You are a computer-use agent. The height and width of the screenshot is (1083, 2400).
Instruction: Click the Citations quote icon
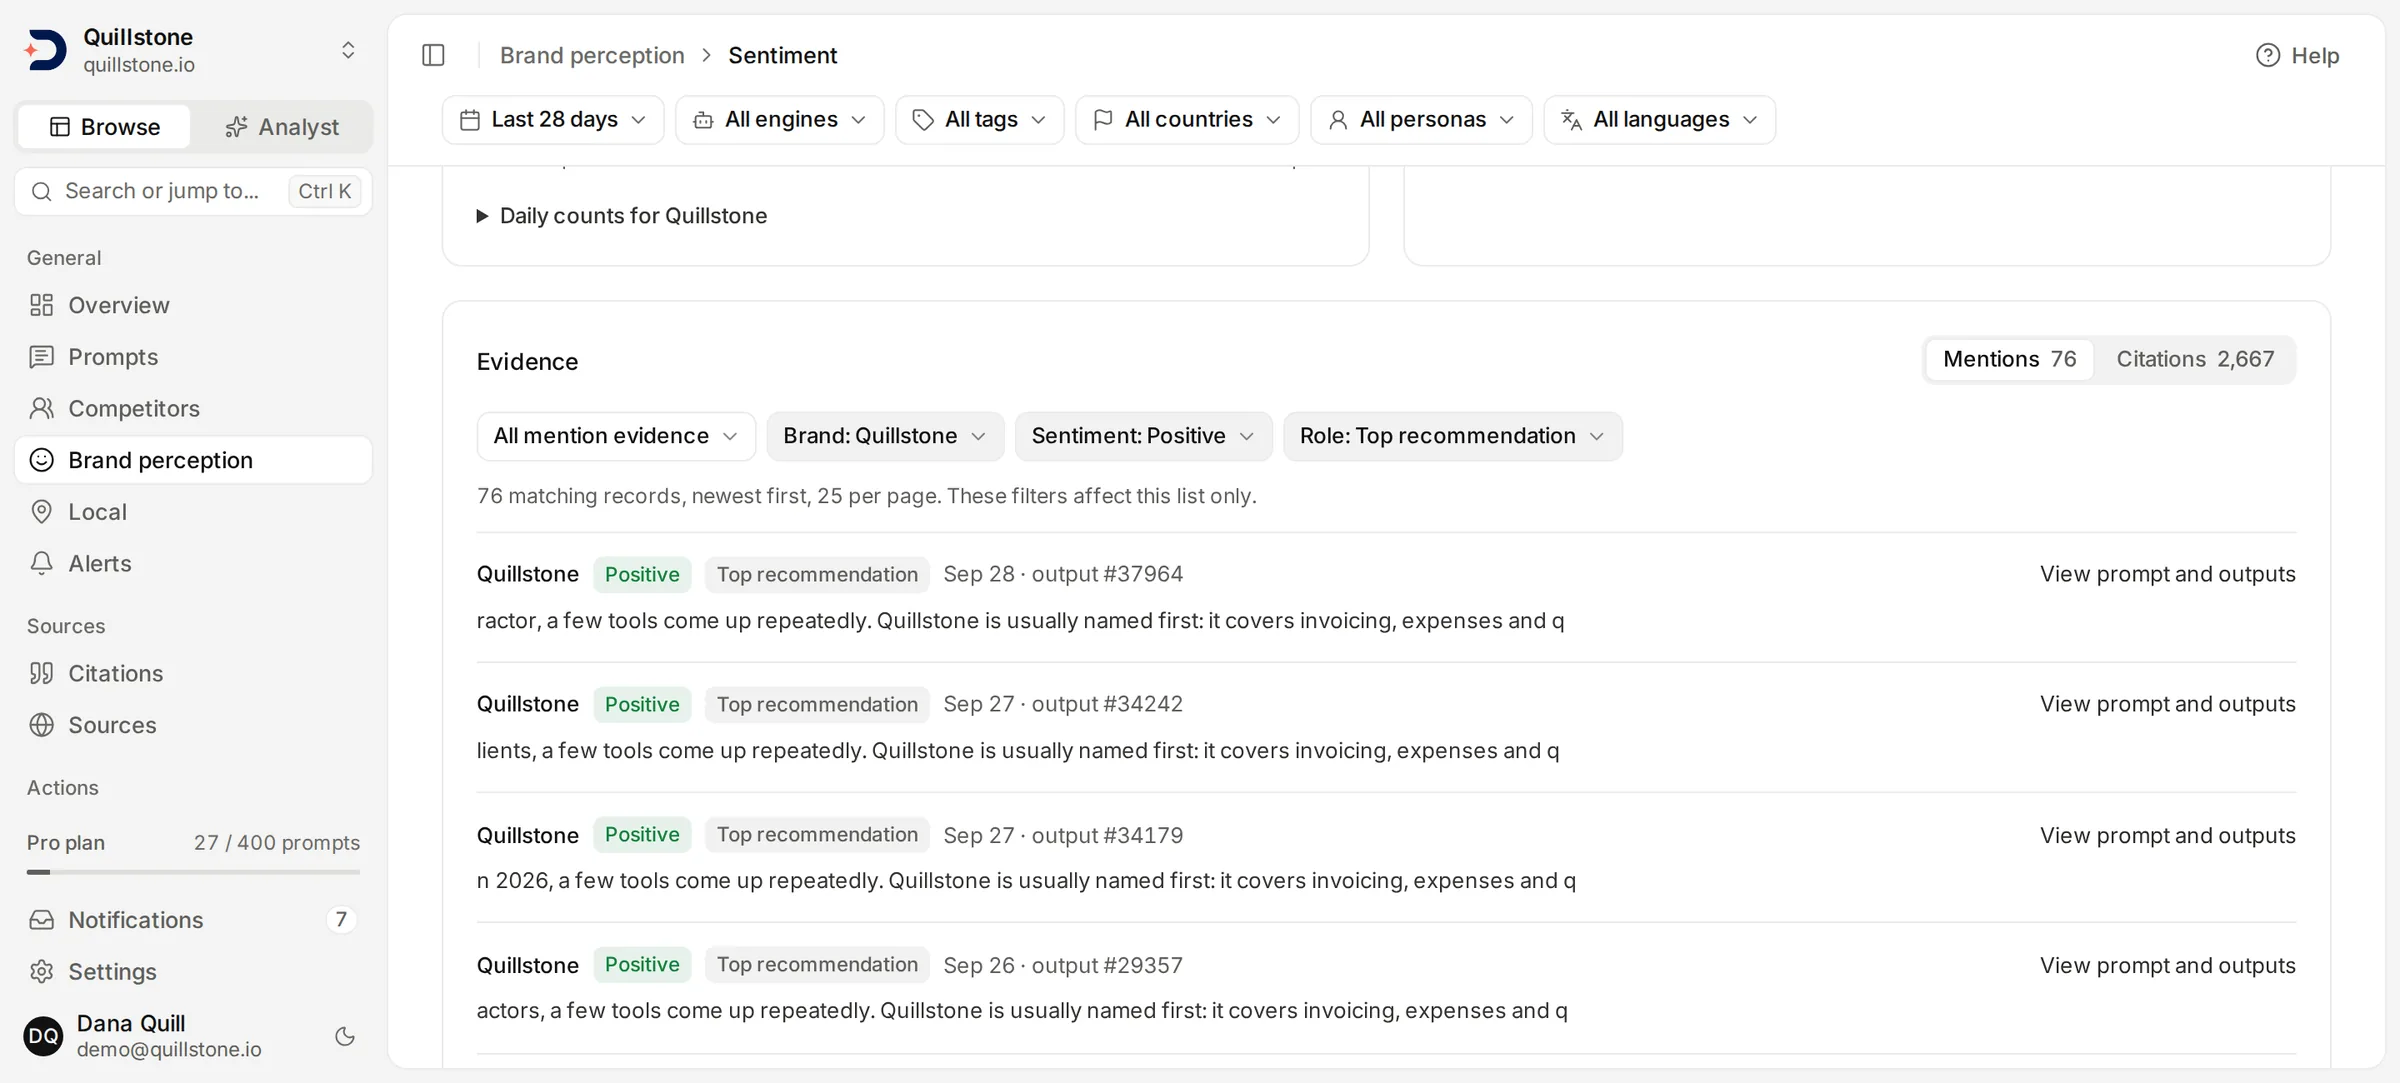point(41,673)
